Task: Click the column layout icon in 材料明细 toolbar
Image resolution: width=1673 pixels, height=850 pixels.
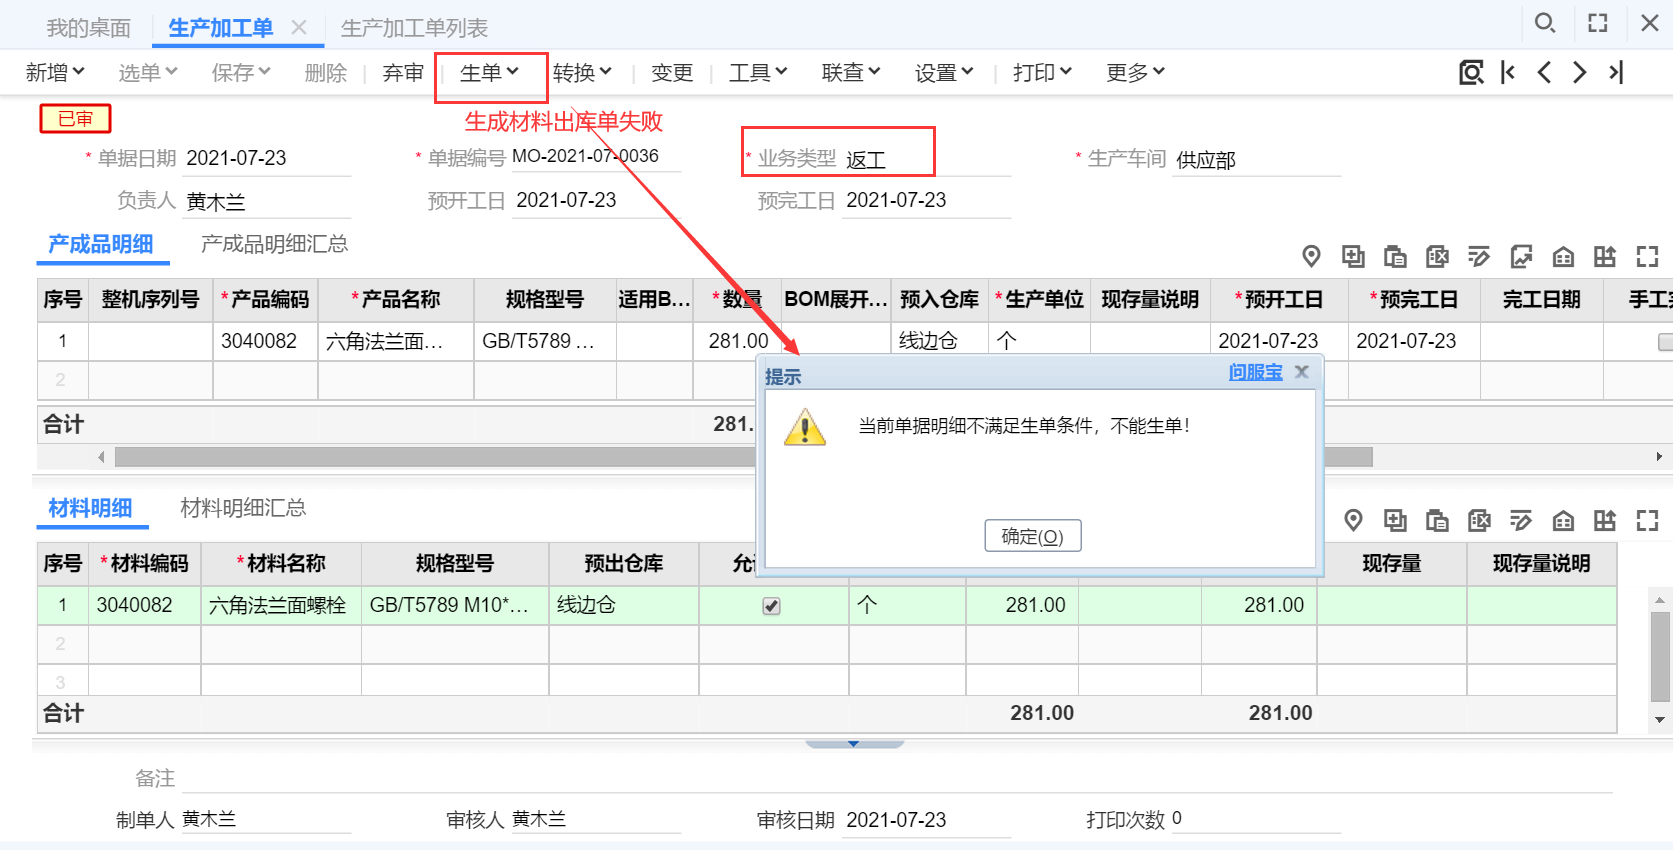Action: [1605, 520]
